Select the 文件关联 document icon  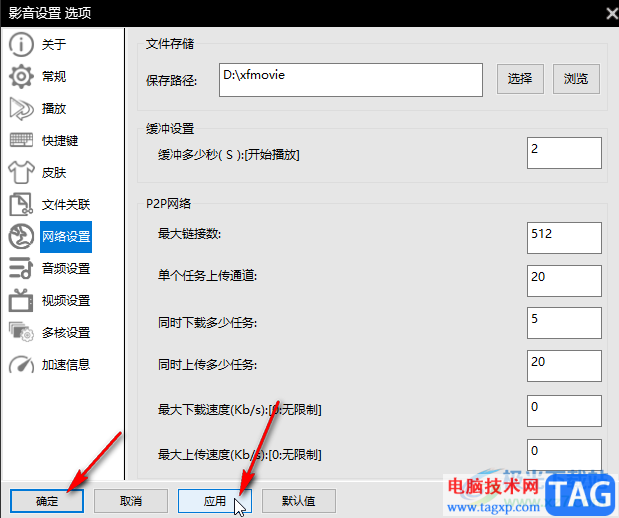click(x=21, y=204)
